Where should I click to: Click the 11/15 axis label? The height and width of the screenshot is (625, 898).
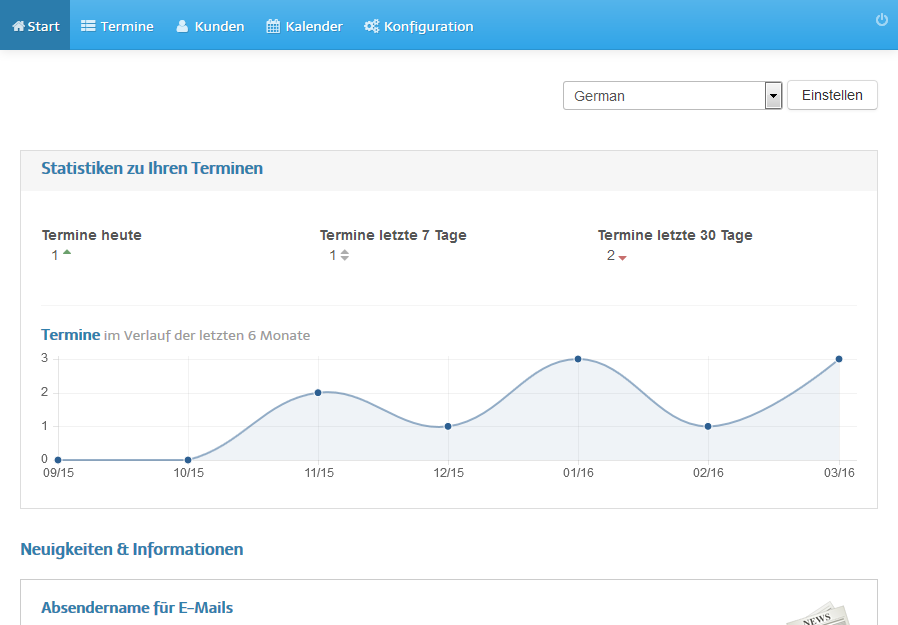(319, 473)
